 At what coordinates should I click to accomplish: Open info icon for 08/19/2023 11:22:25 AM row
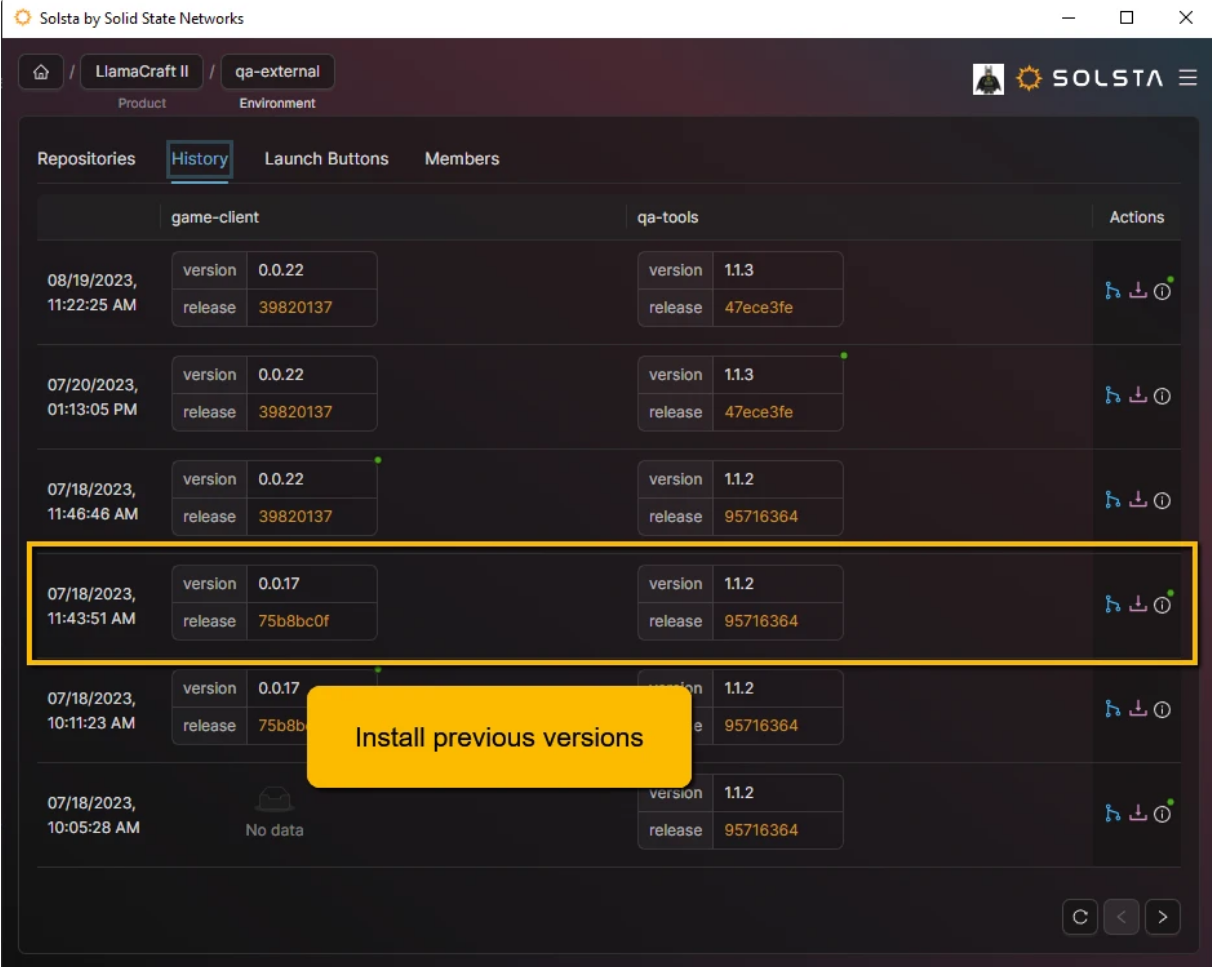[1162, 291]
